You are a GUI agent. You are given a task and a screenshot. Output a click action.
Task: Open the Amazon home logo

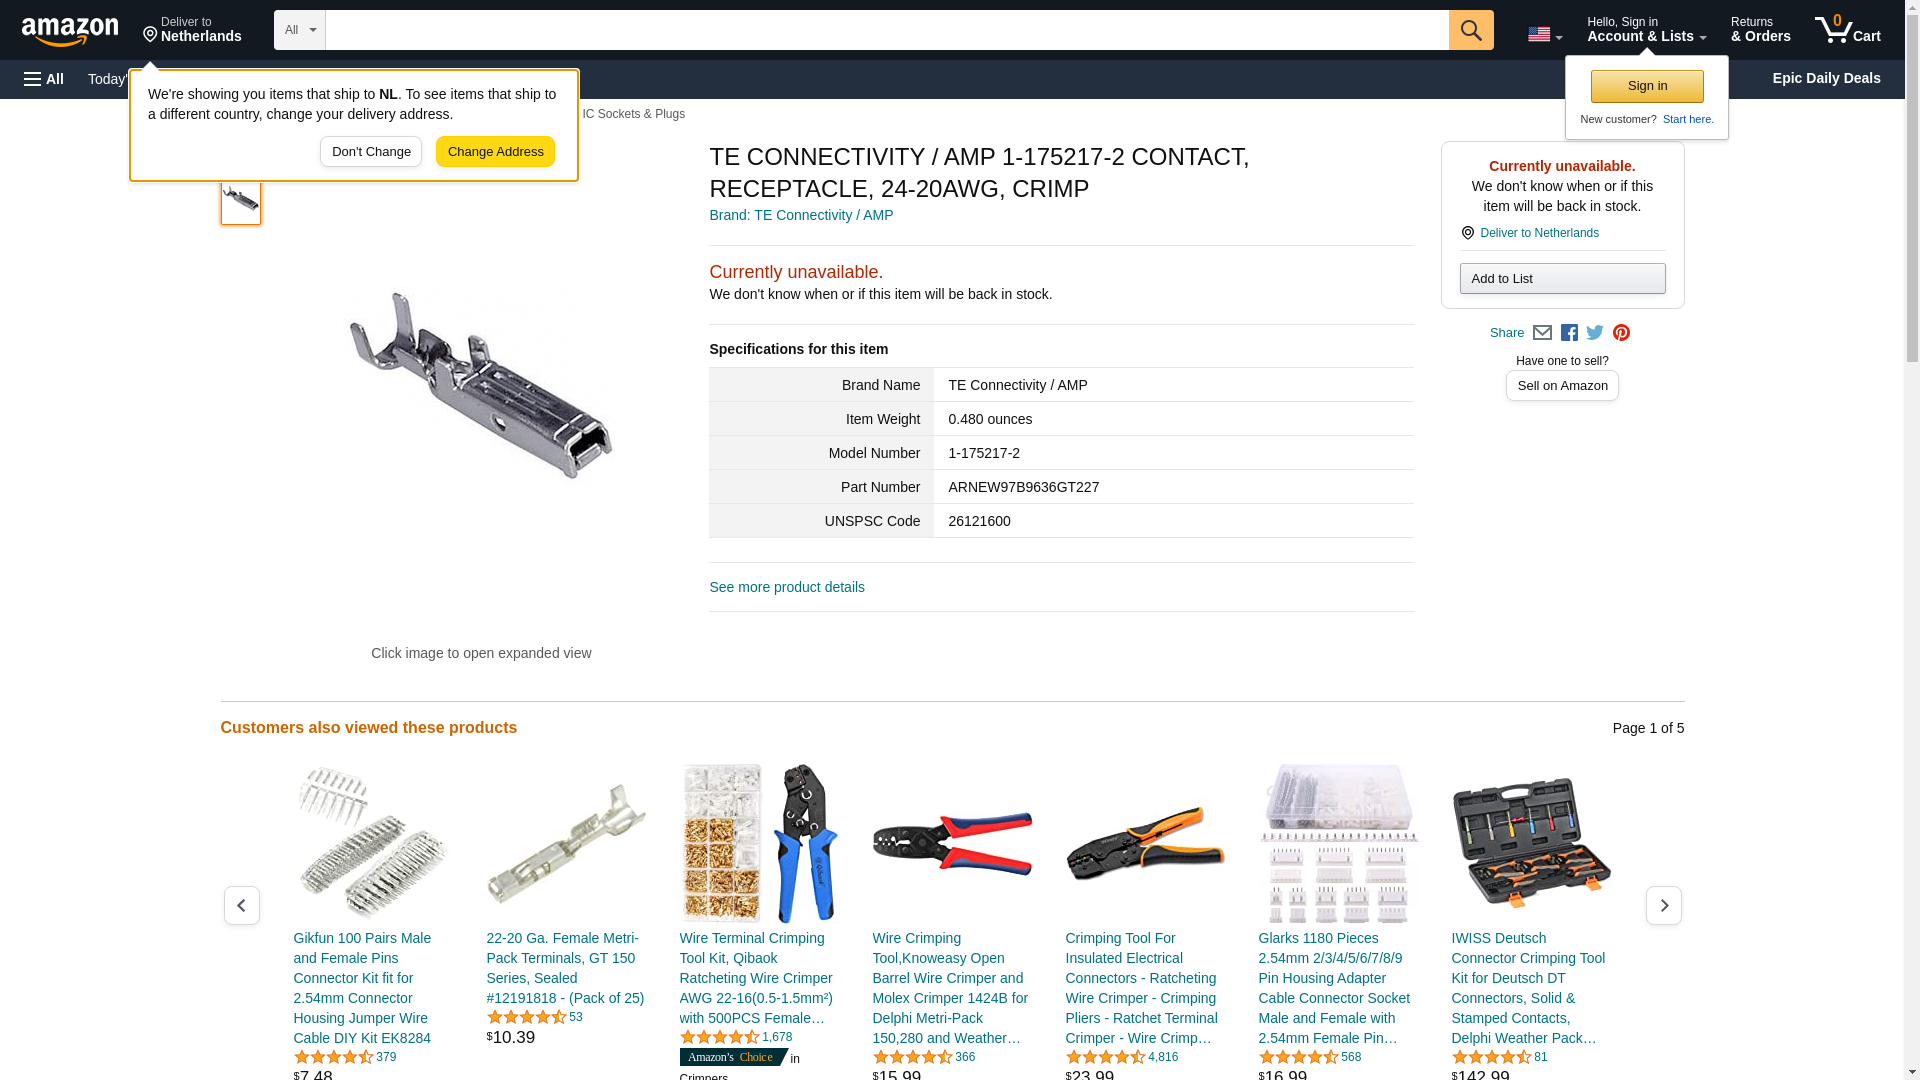click(x=70, y=31)
